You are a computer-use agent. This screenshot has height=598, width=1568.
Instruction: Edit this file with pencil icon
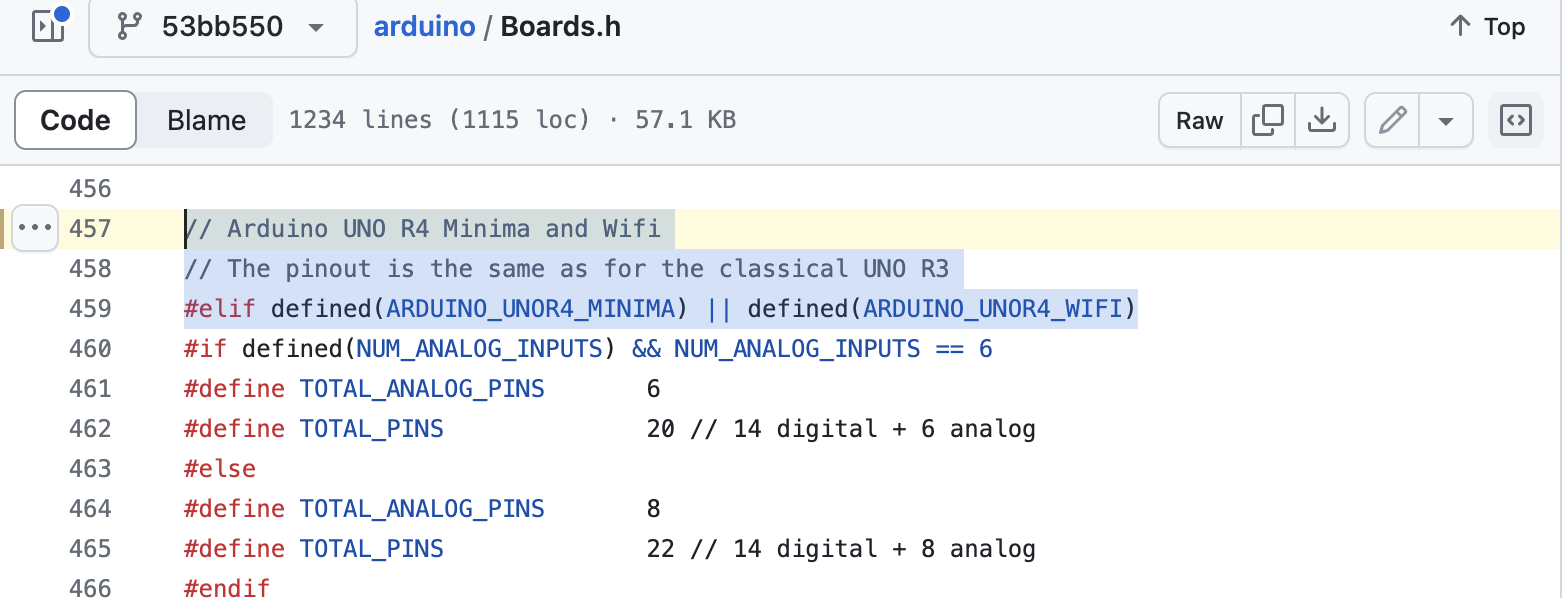tap(1392, 121)
